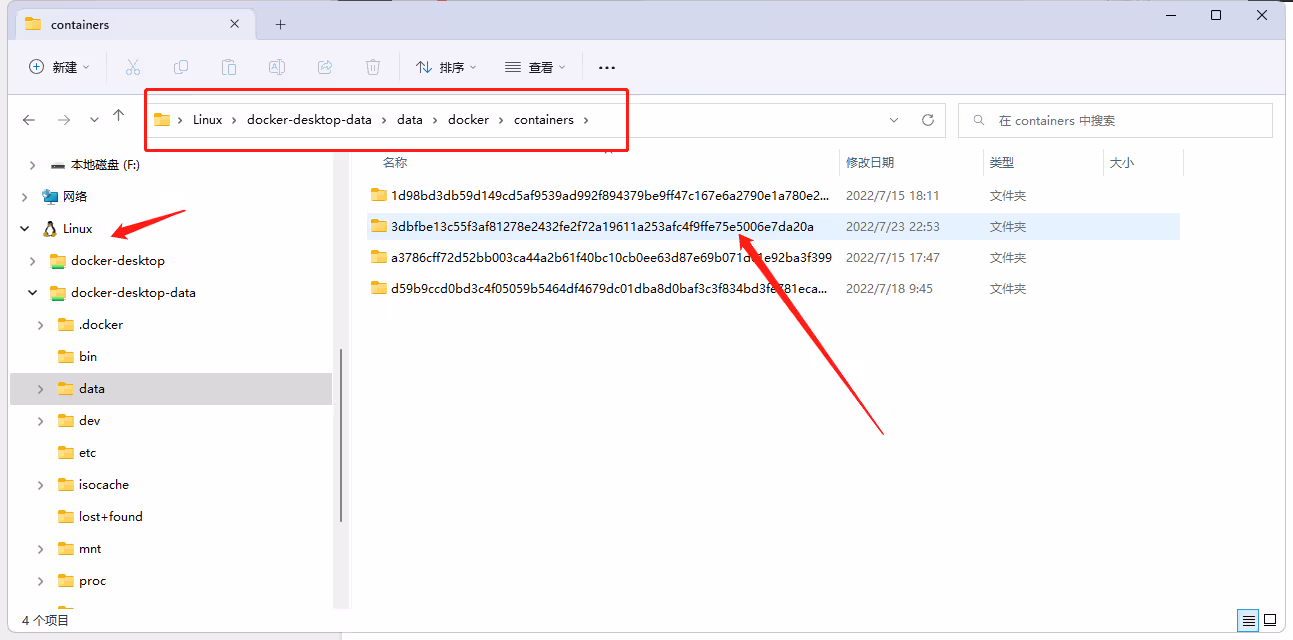Click the Share toolbar icon
1293x640 pixels.
point(325,67)
